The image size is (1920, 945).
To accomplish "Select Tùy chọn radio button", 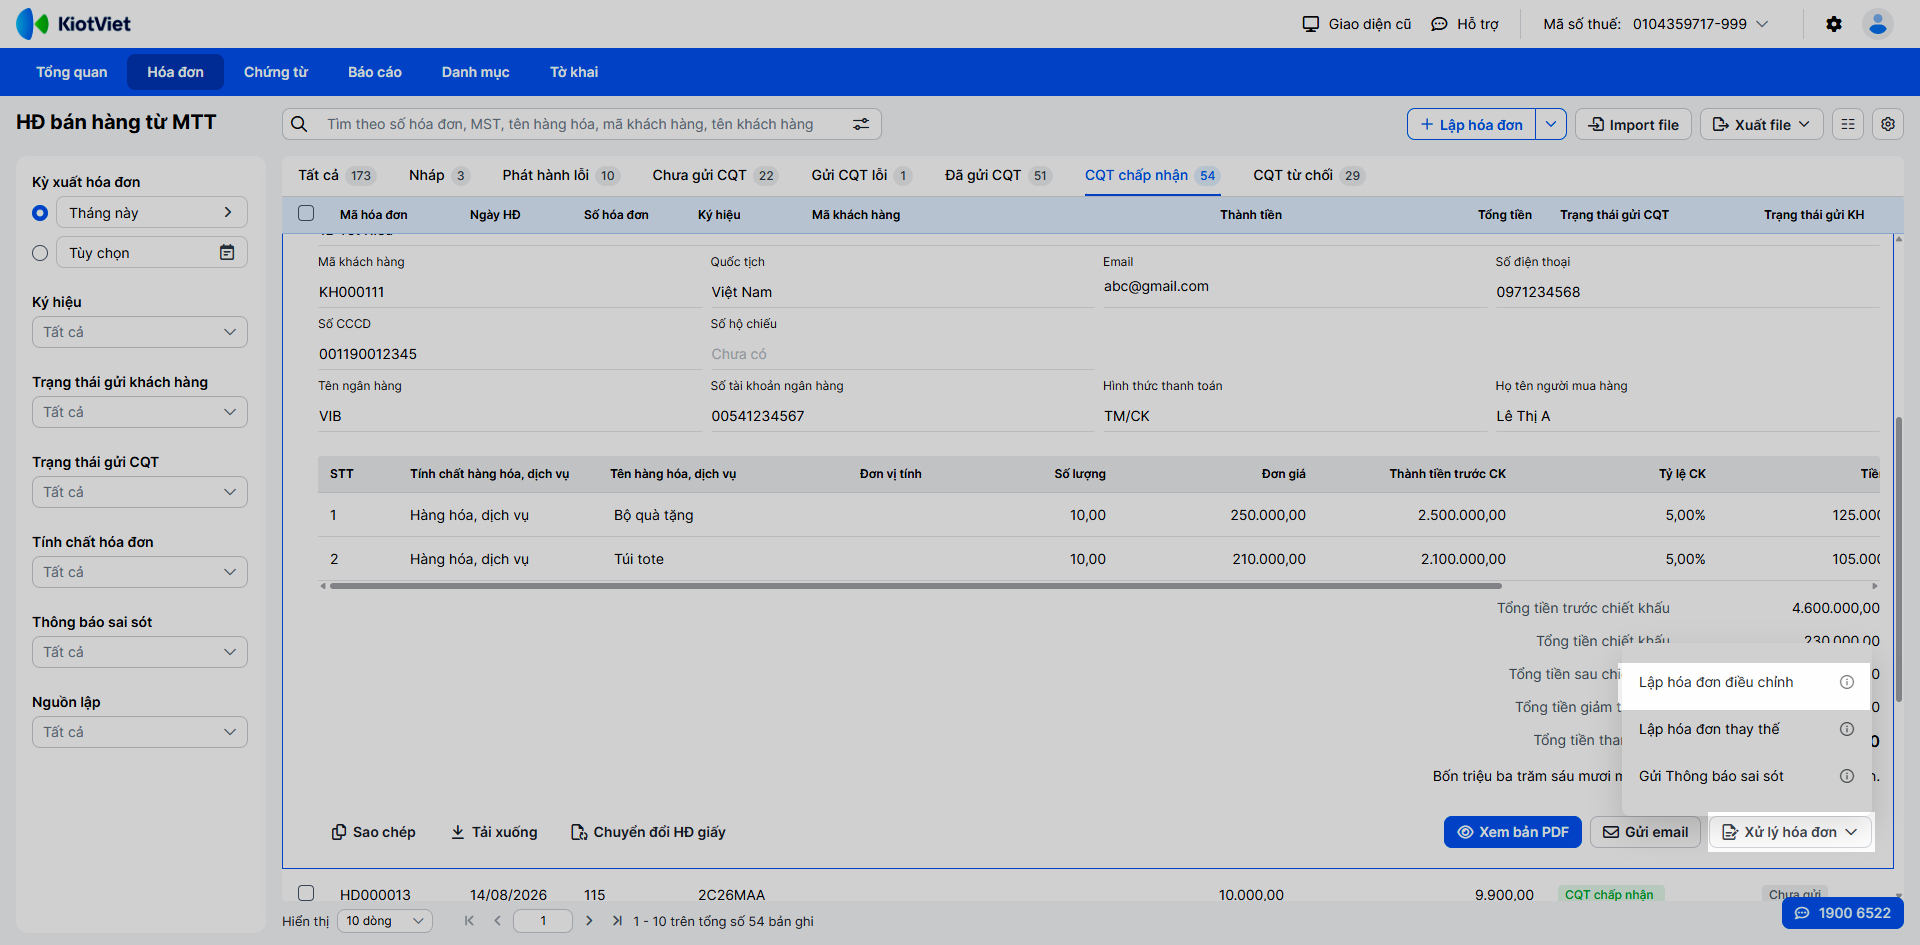I will (x=40, y=253).
